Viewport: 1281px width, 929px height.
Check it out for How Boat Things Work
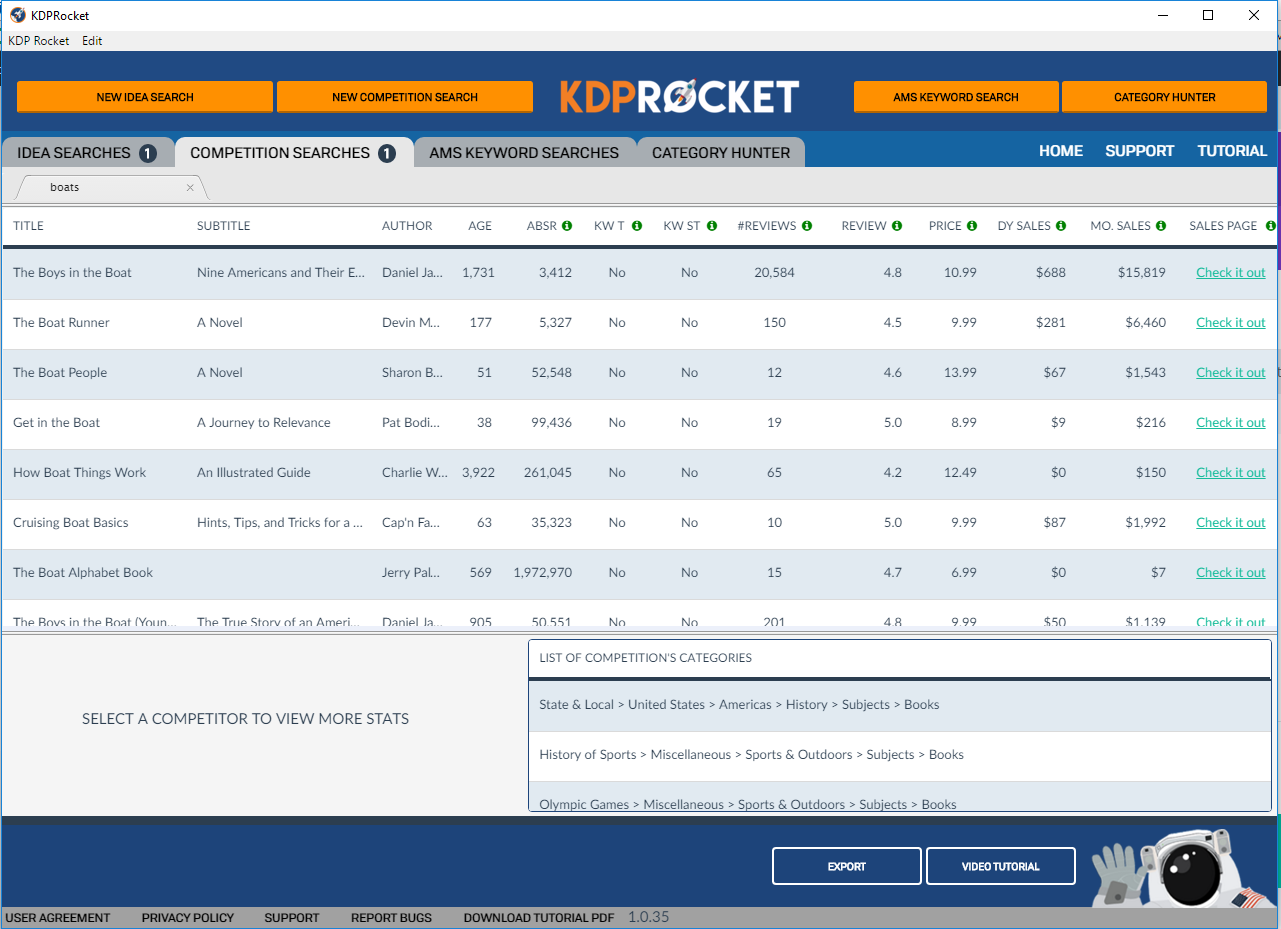point(1231,473)
